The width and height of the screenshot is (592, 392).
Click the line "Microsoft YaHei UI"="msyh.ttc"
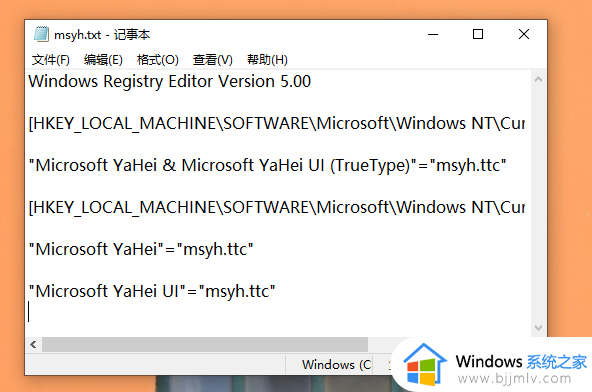pos(152,291)
